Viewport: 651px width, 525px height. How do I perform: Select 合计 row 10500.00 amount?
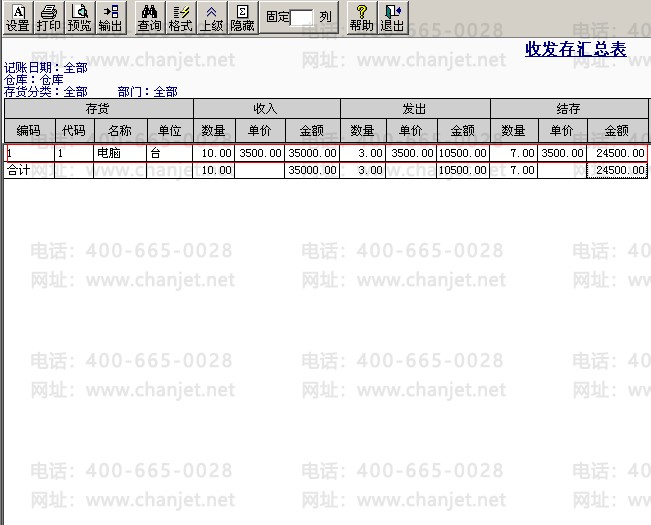[x=463, y=170]
